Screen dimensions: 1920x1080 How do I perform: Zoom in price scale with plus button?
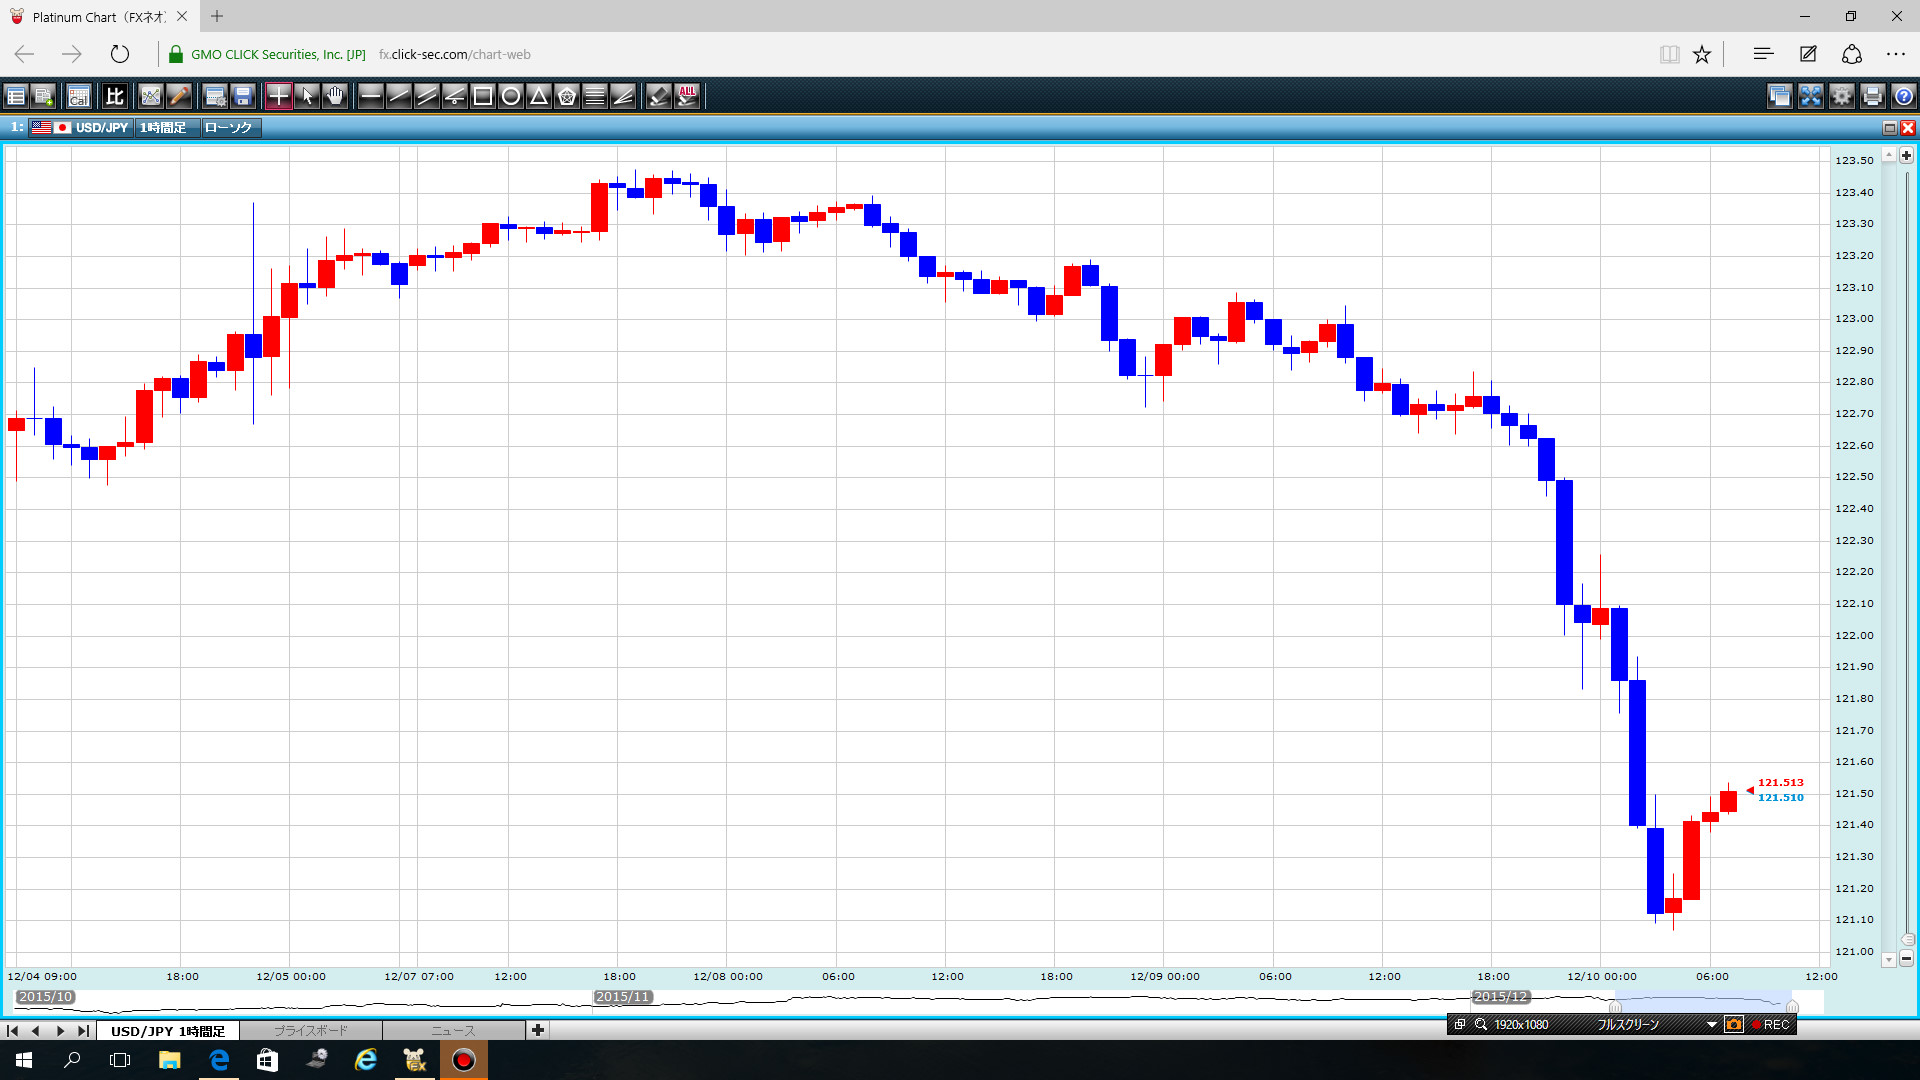1906,156
